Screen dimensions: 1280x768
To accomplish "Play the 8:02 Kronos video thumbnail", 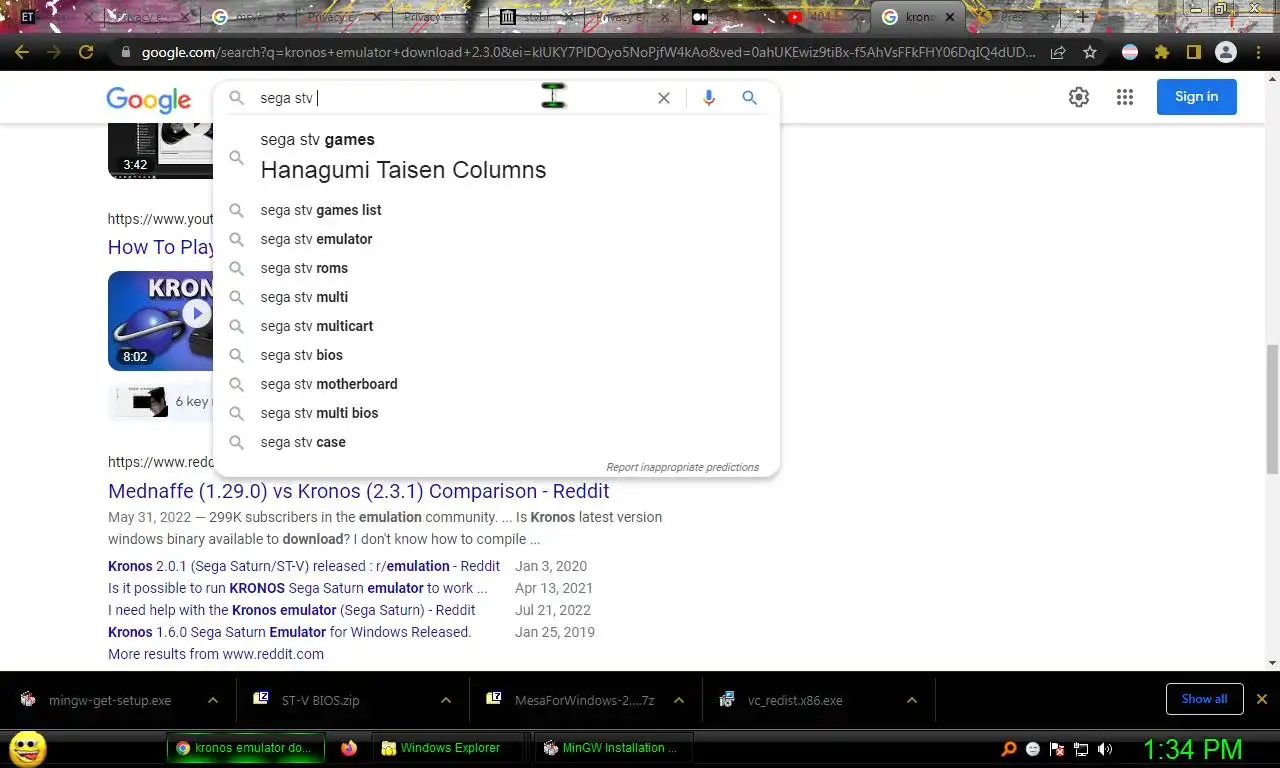I will click(160, 321).
